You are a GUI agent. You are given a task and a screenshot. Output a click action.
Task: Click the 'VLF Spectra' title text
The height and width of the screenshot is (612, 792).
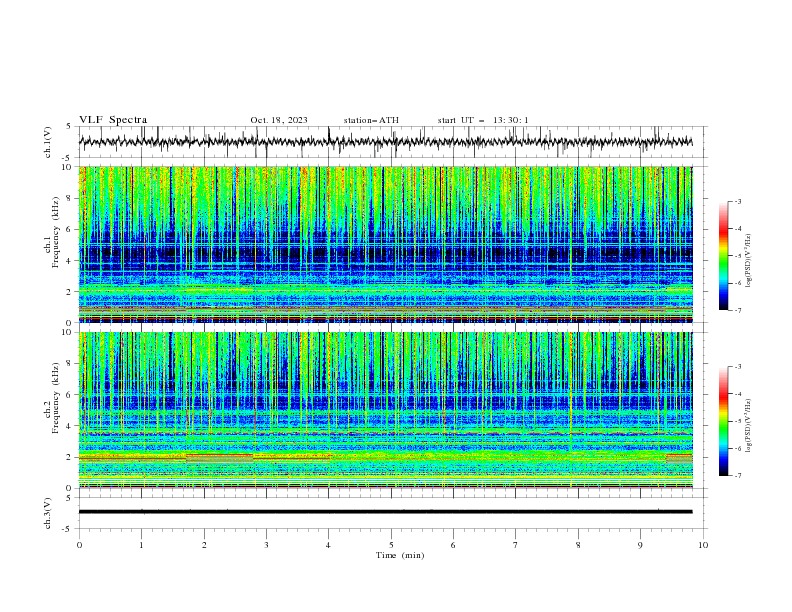coord(113,120)
